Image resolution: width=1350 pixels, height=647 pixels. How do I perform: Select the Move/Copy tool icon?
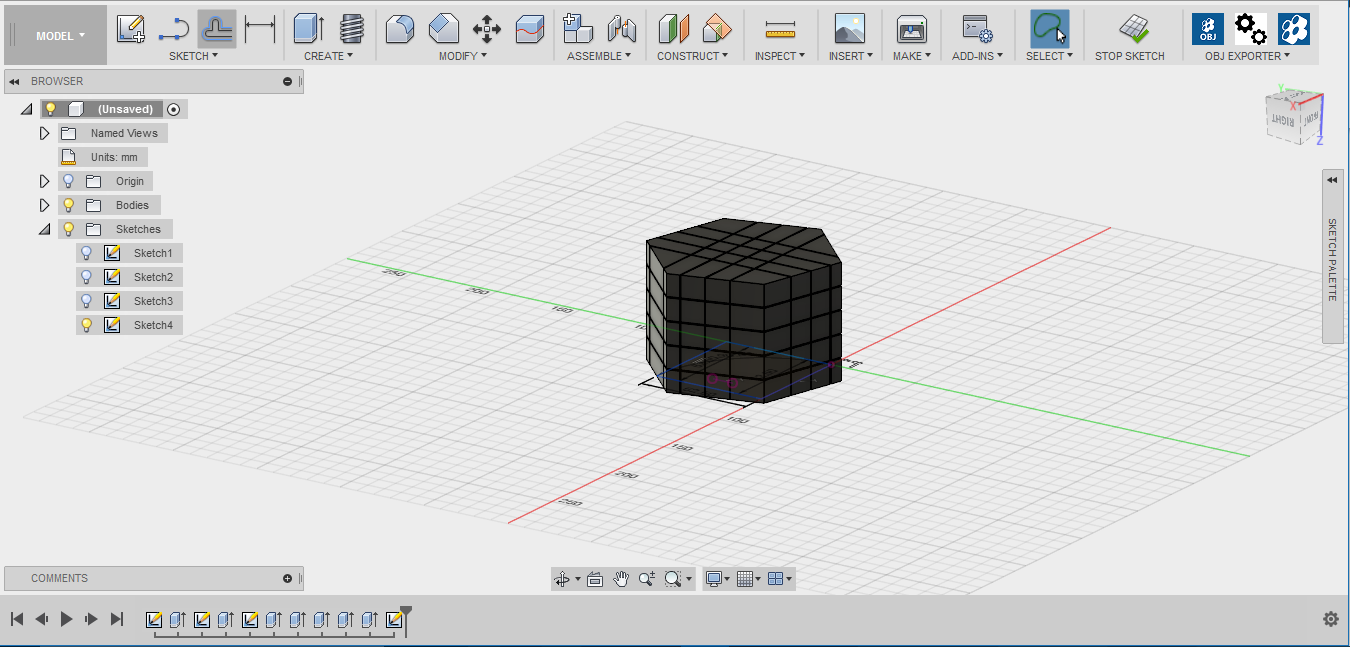click(487, 29)
